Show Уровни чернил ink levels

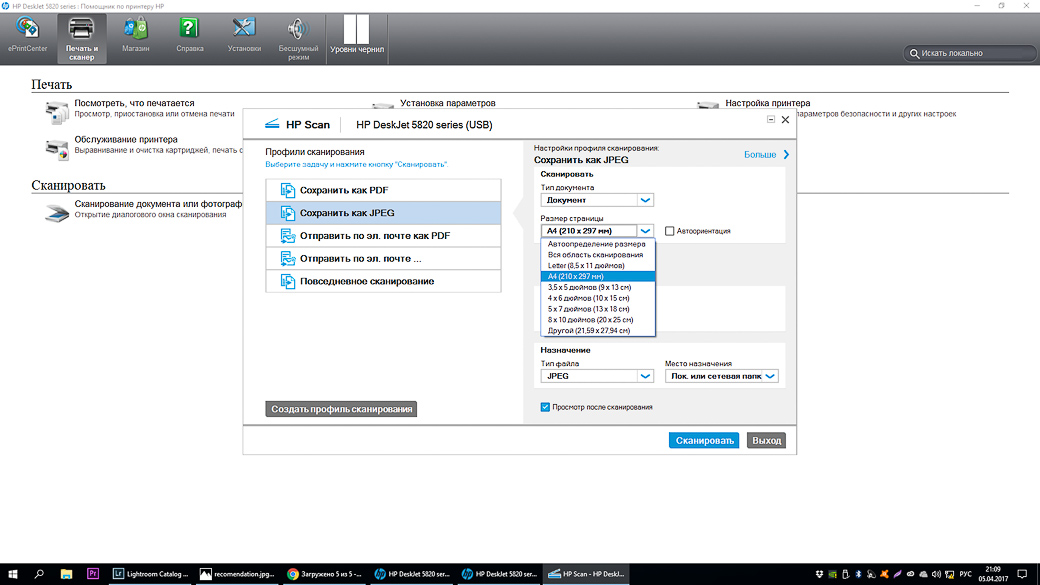pos(357,34)
